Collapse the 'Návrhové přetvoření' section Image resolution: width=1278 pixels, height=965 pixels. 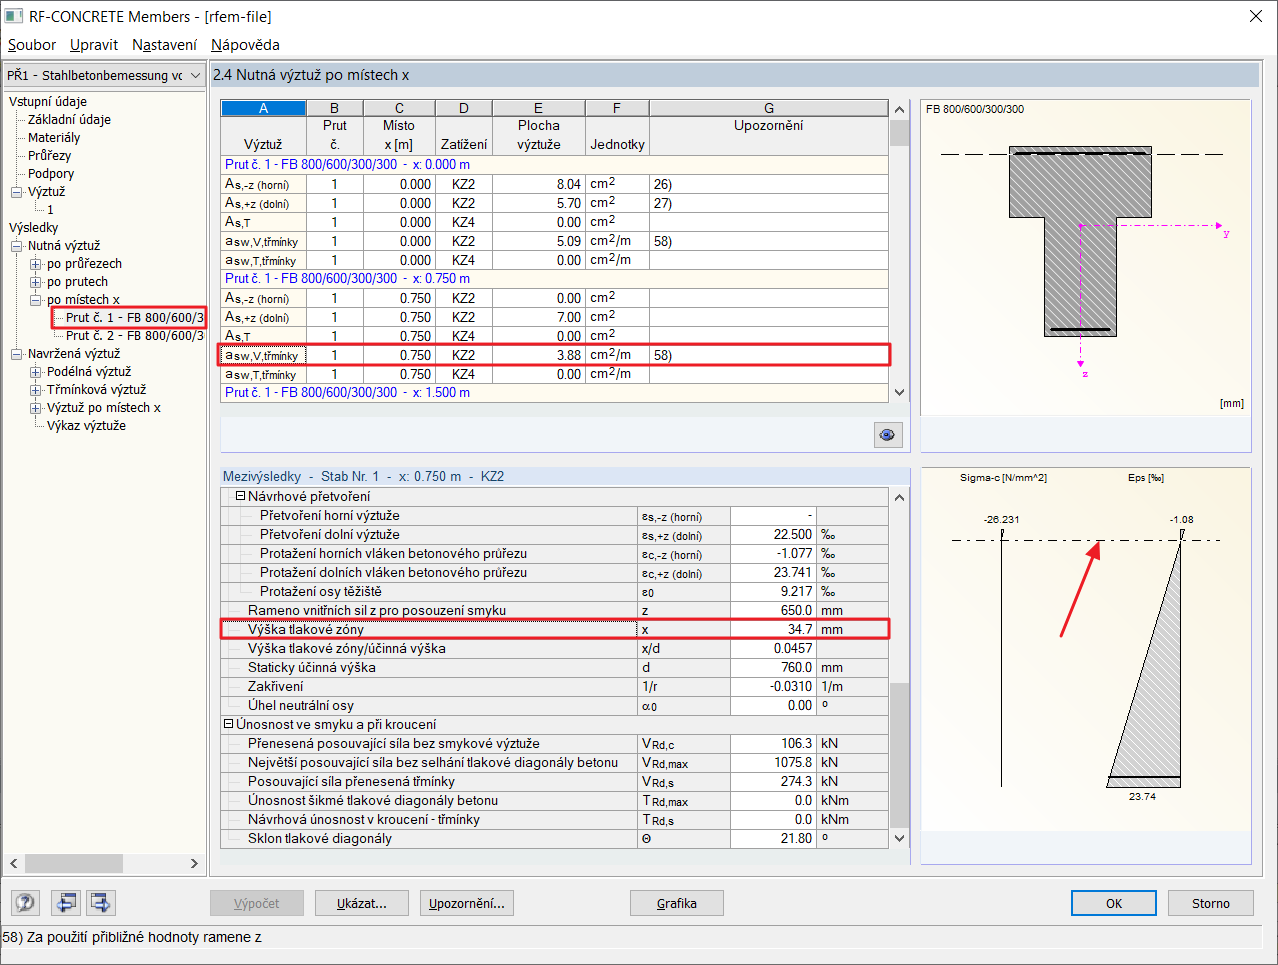click(240, 496)
